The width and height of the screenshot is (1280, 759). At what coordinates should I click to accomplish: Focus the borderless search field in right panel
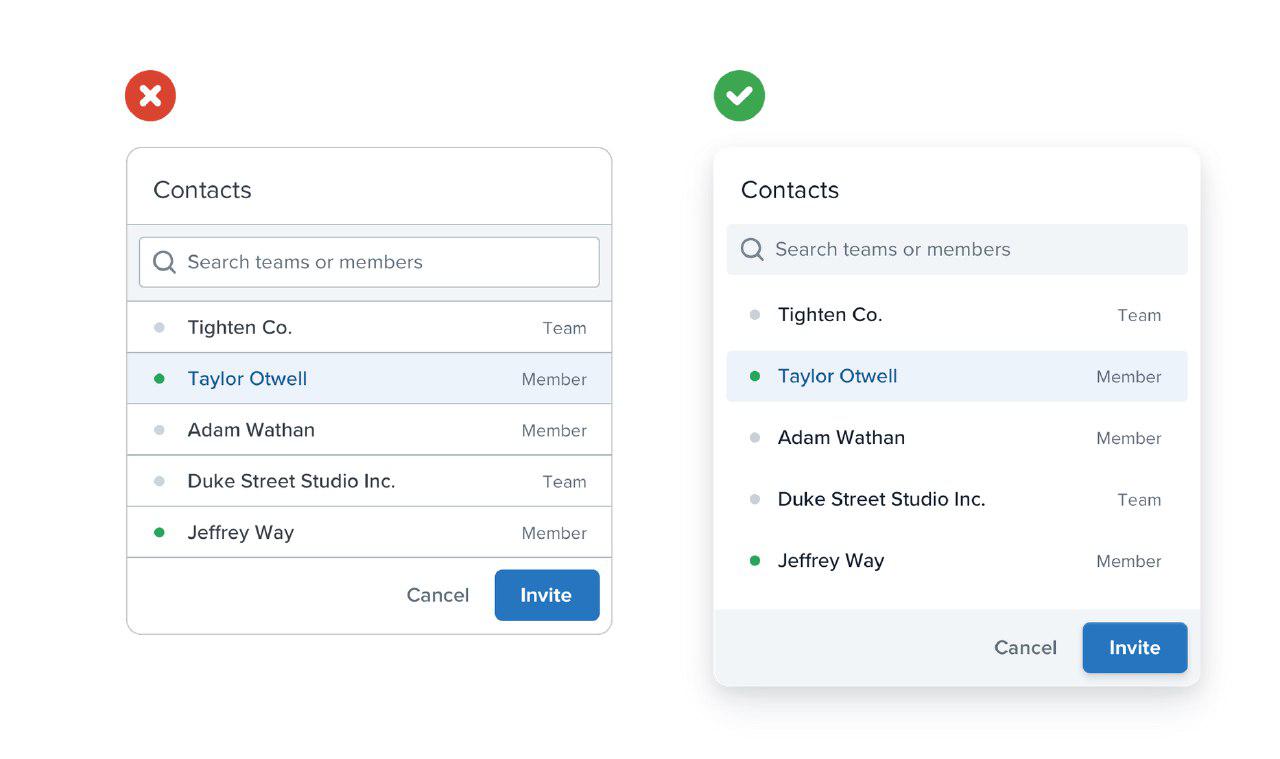[970, 249]
